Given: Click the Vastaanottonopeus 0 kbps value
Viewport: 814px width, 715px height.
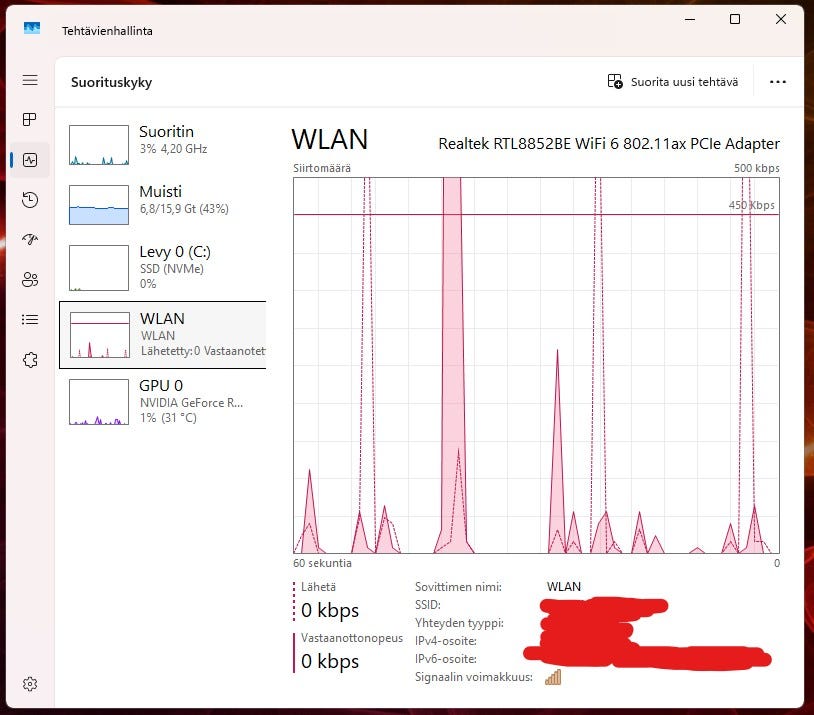Looking at the screenshot, I should pos(330,661).
